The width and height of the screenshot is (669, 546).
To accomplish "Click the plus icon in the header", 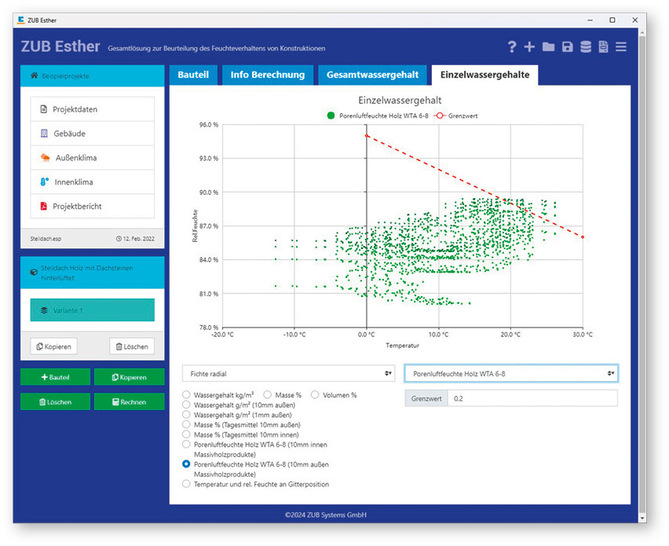I will click(x=530, y=47).
